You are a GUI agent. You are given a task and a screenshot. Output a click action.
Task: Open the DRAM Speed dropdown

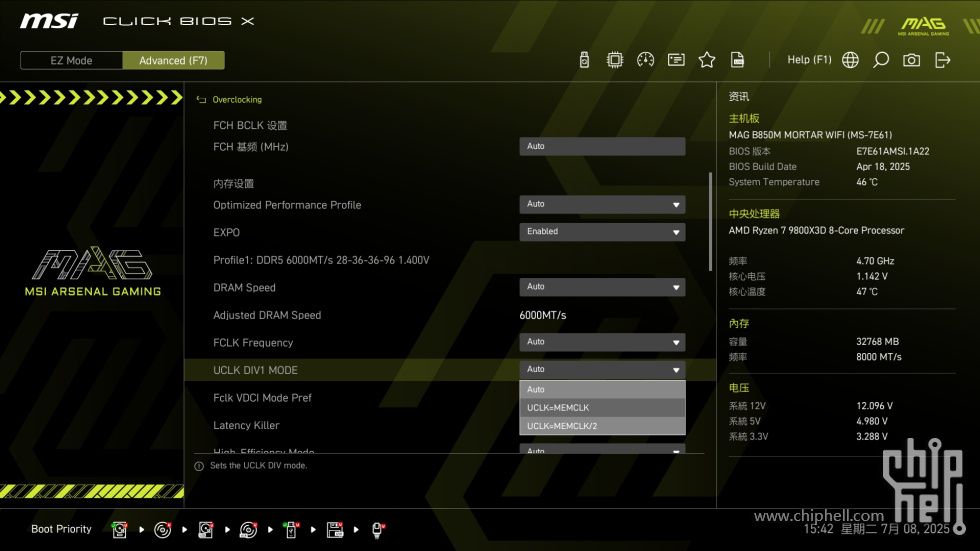pyautogui.click(x=602, y=287)
